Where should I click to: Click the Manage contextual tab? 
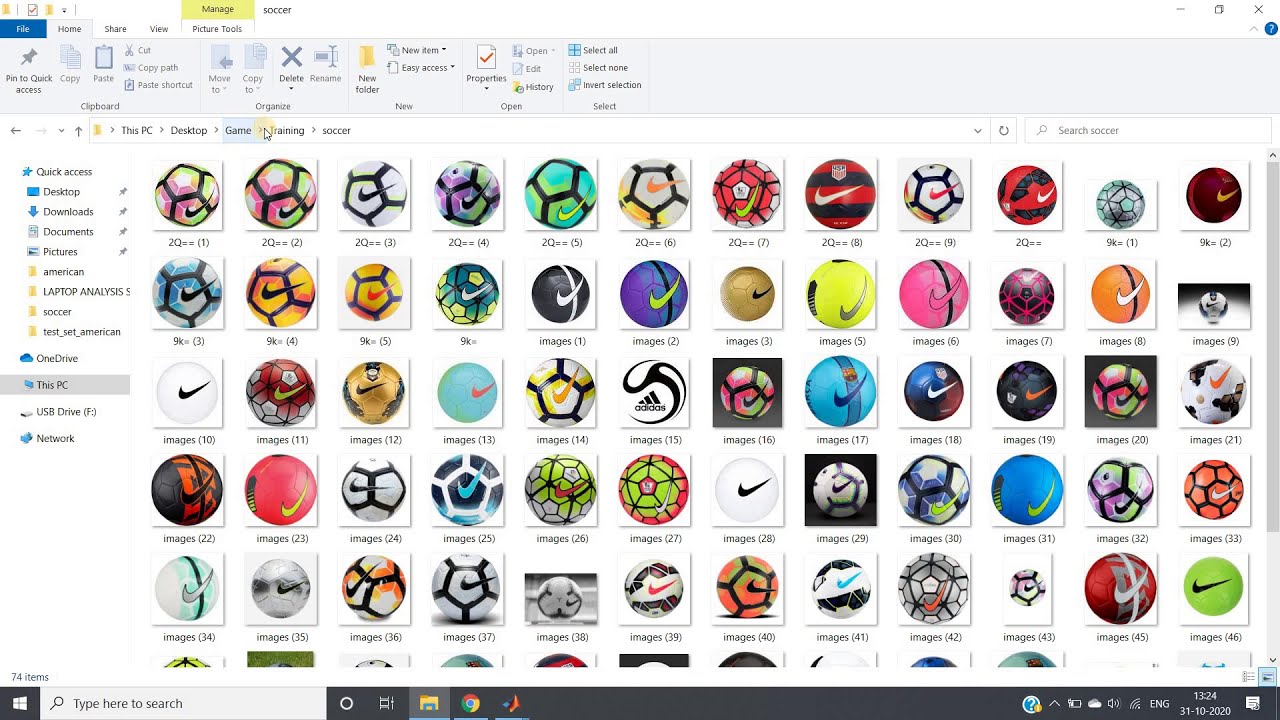click(x=217, y=9)
